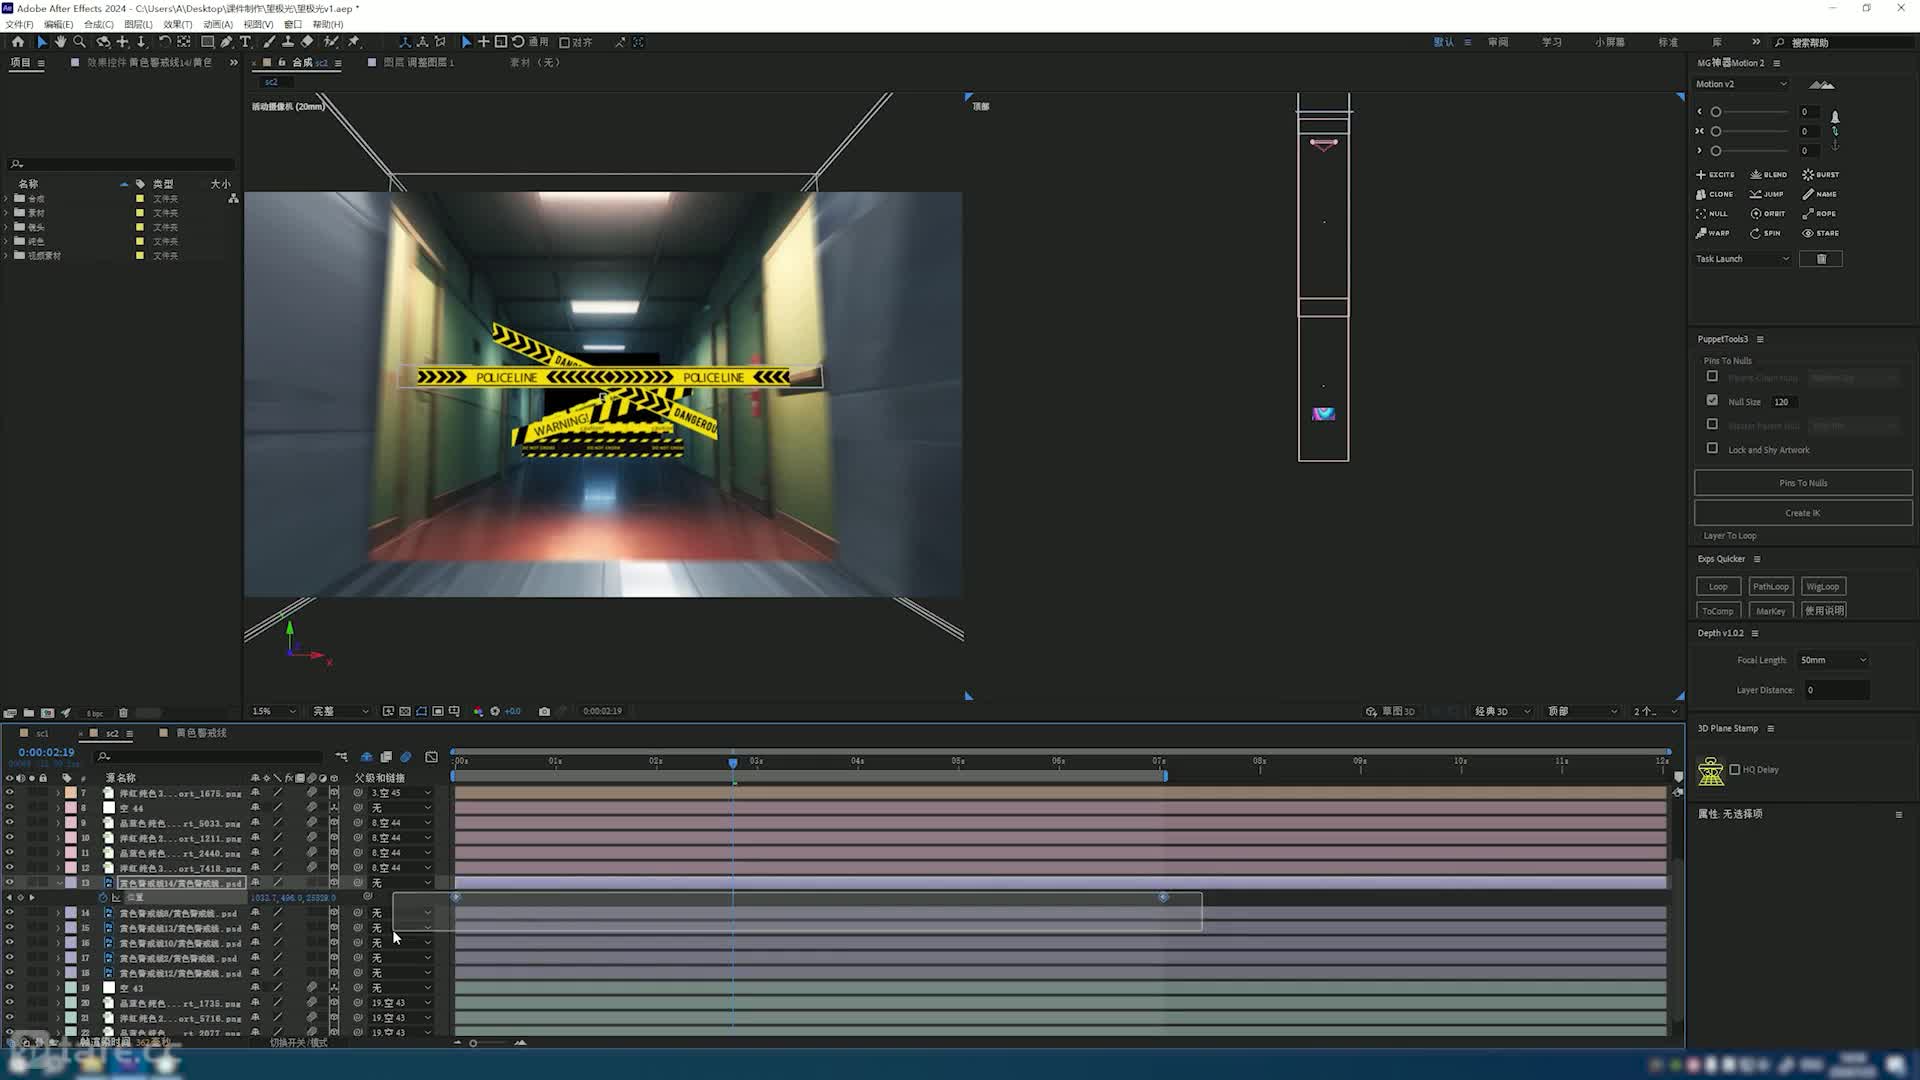The width and height of the screenshot is (1920, 1080).
Task: Open the 窗口 menu
Action: click(x=293, y=24)
